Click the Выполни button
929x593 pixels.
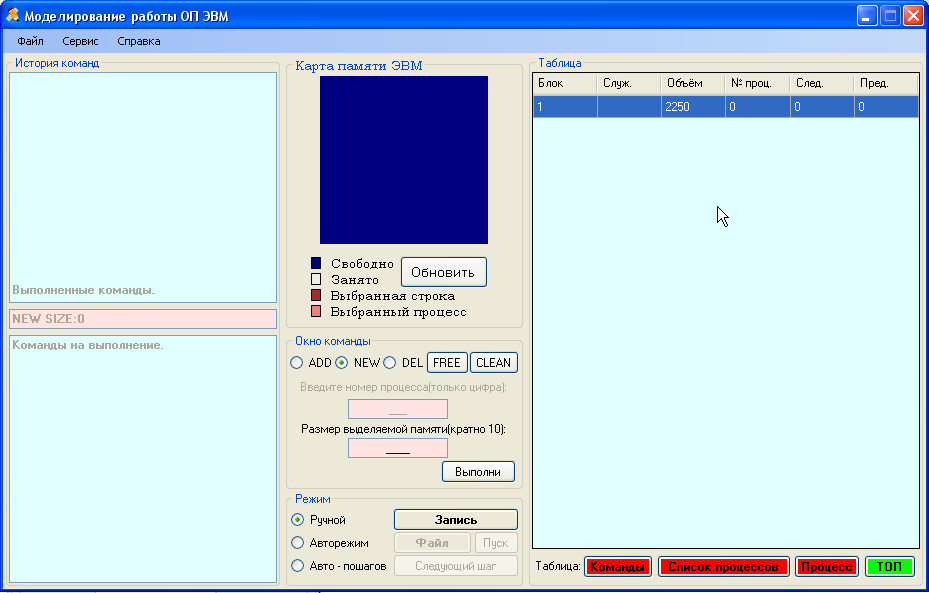(x=478, y=472)
